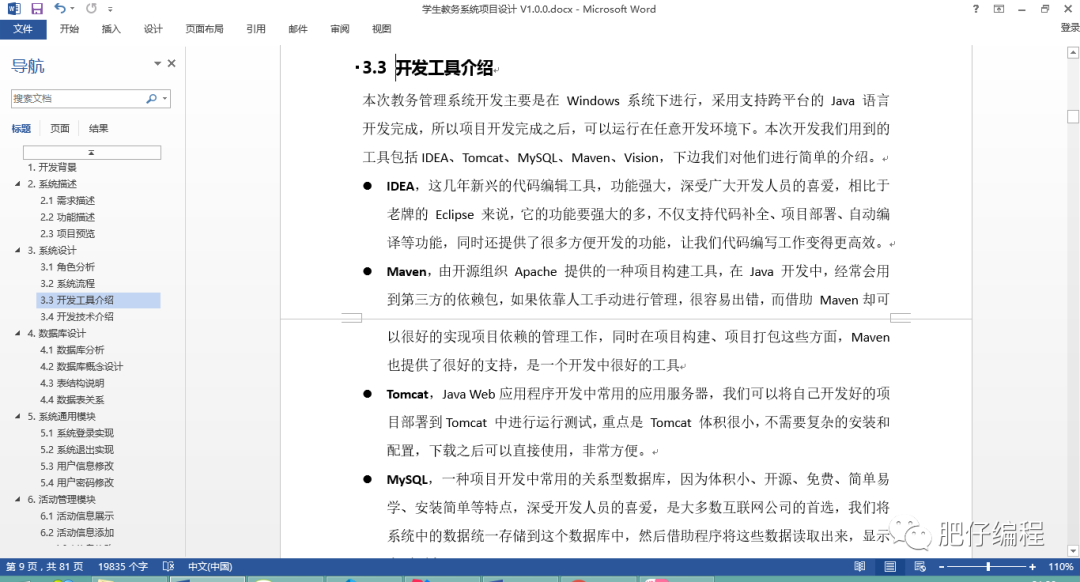Open the undo history dropdown arrow

(72, 9)
